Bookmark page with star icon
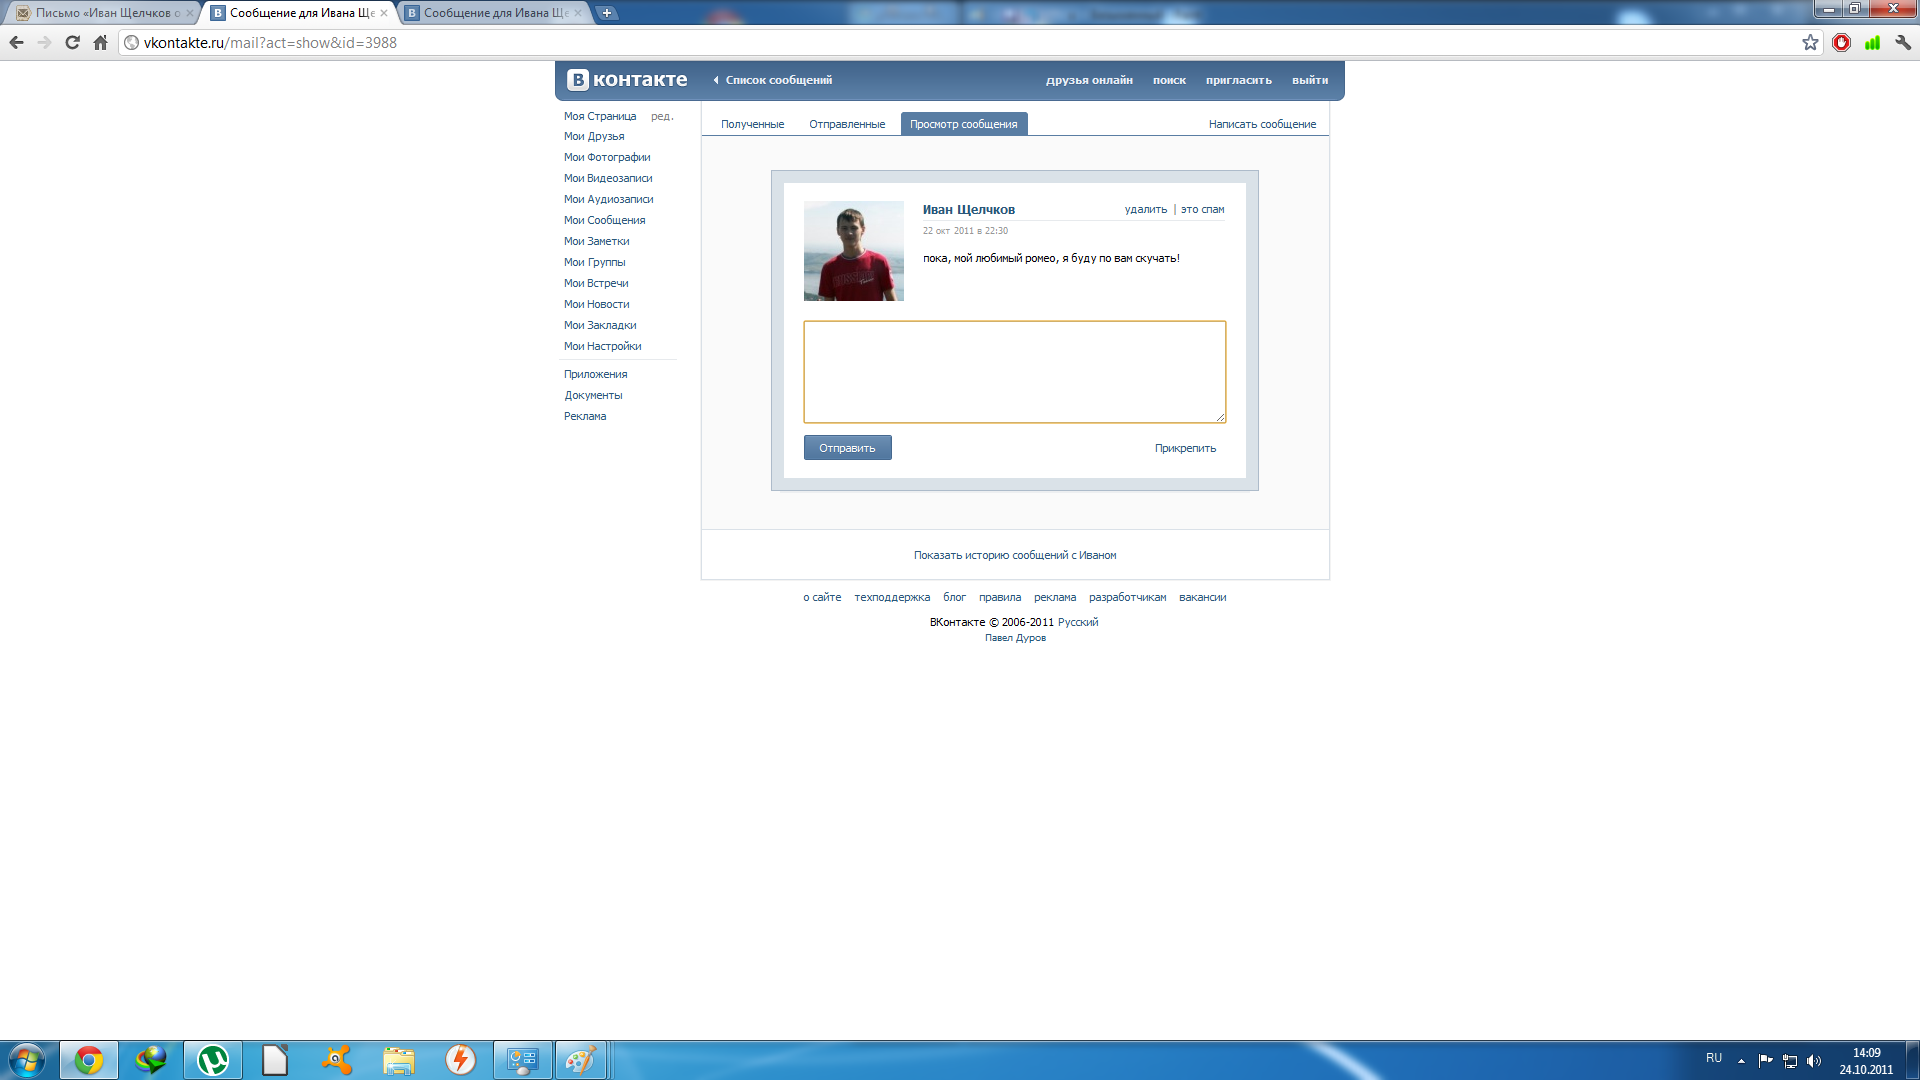This screenshot has height=1080, width=1920. 1810,43
